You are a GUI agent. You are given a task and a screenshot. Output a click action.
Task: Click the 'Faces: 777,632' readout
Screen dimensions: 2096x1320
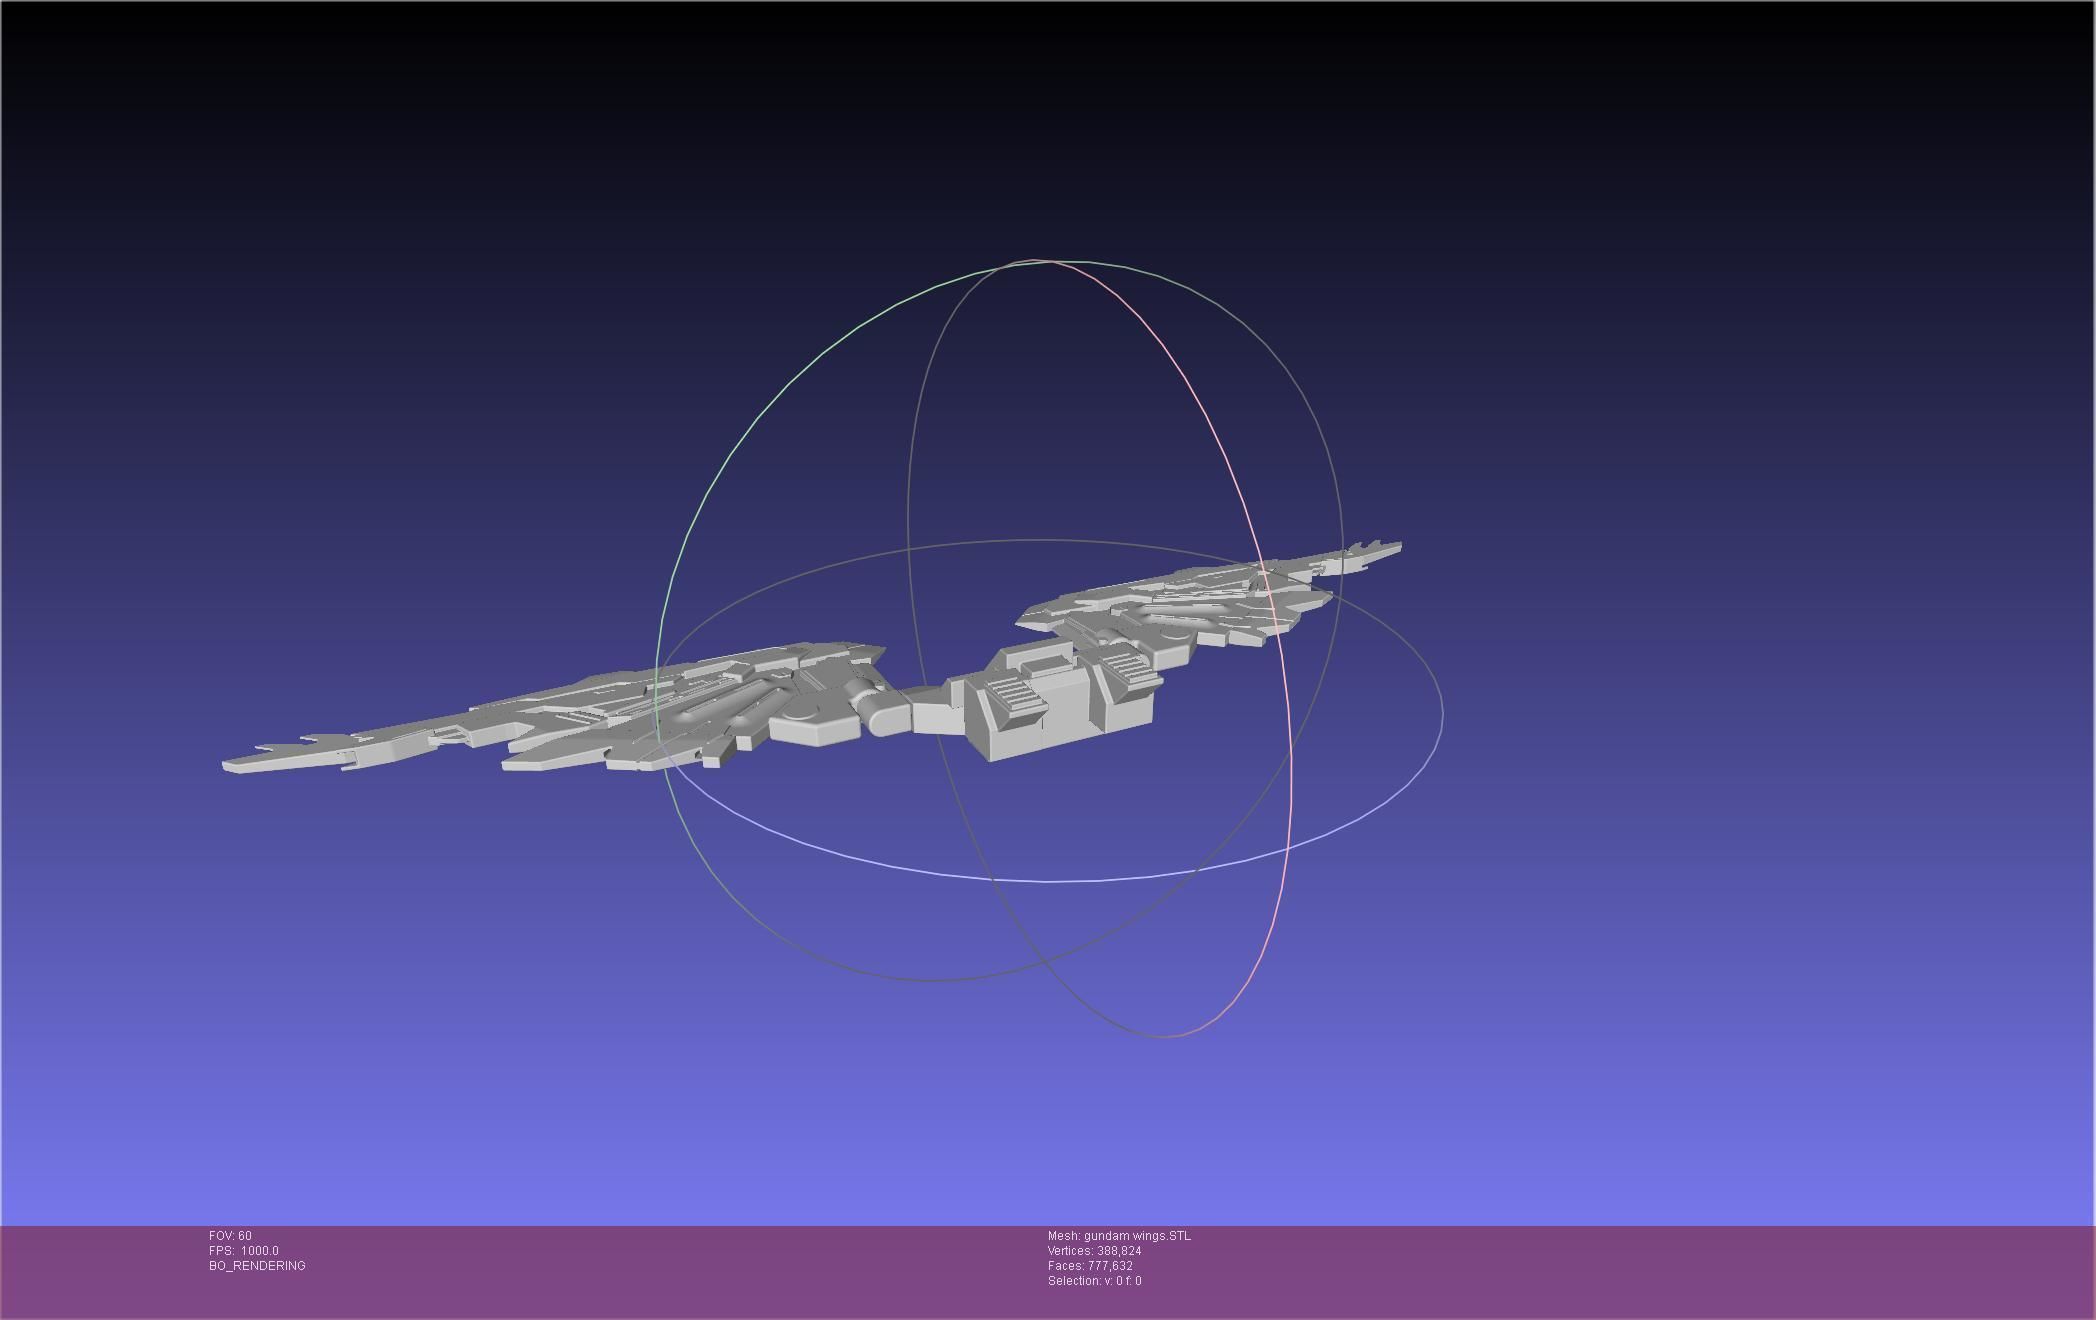point(1090,1266)
